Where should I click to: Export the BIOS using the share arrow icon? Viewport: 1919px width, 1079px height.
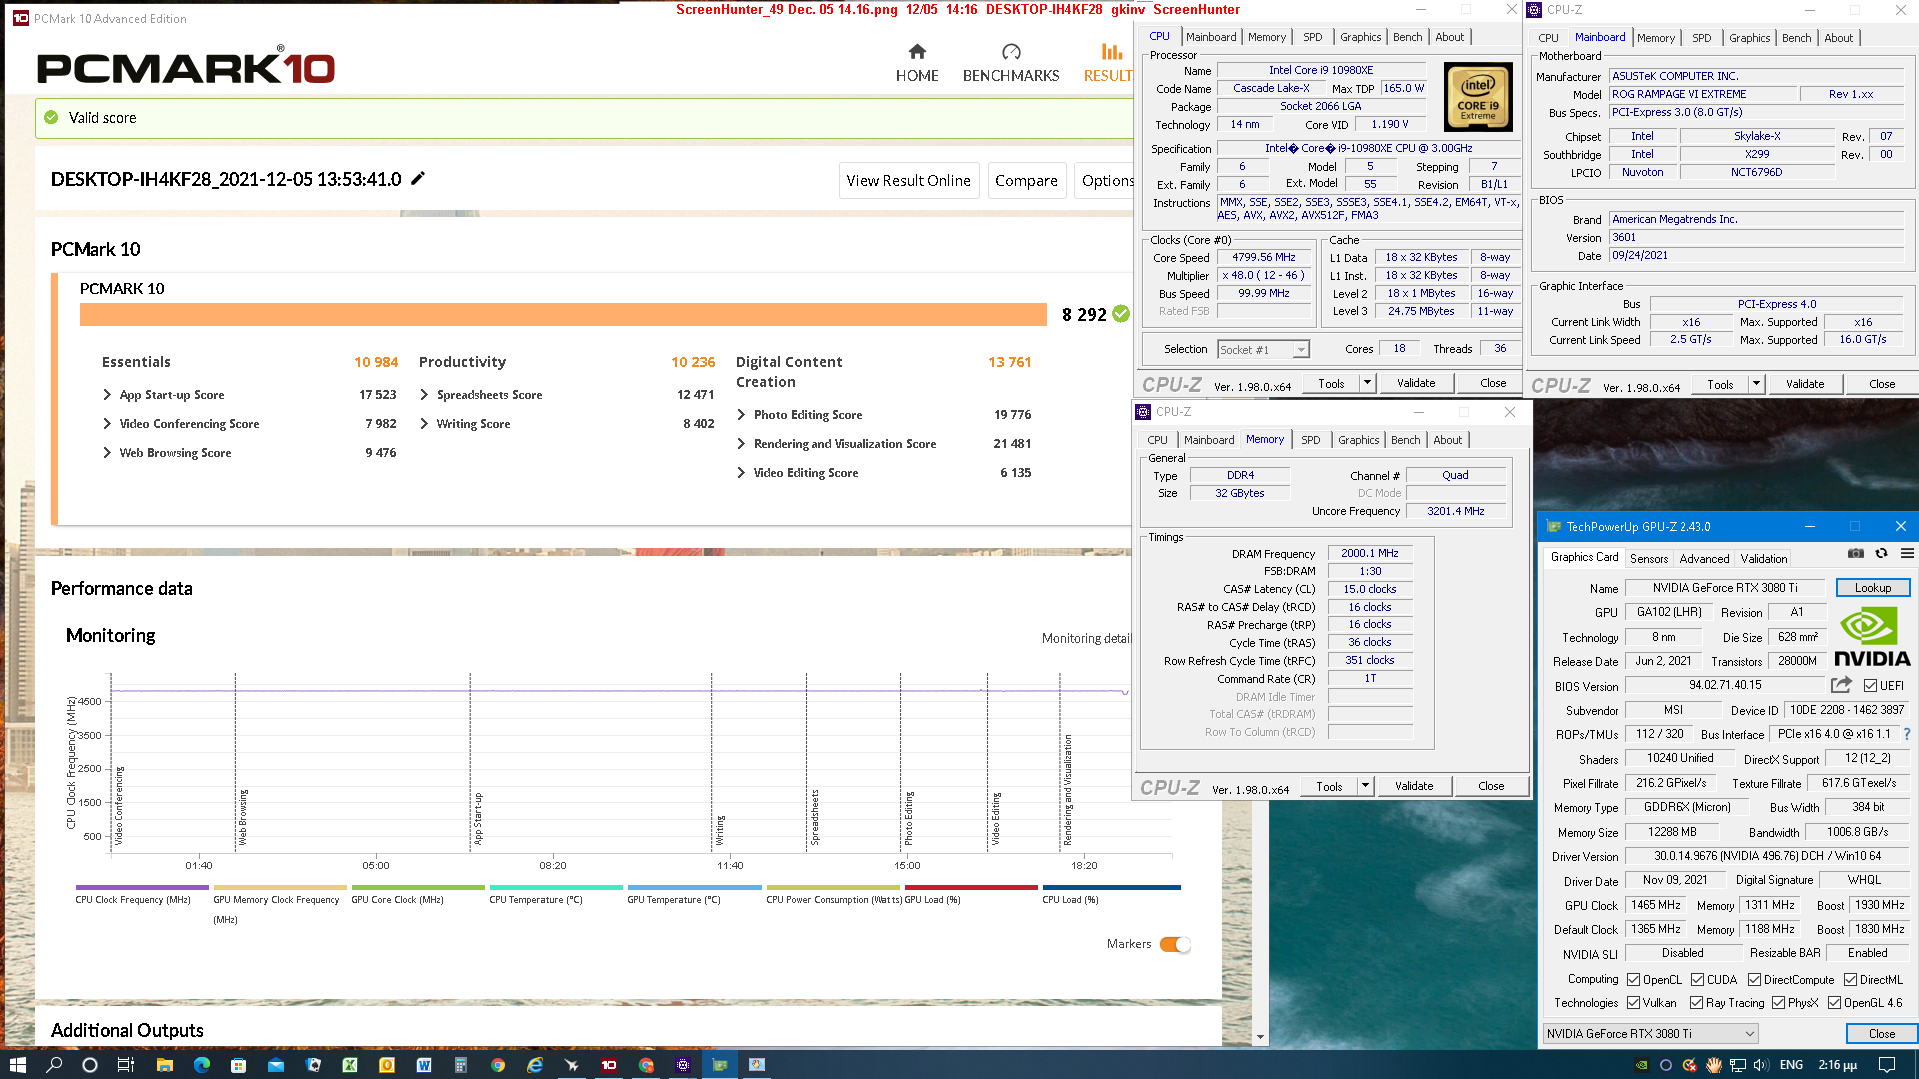tap(1840, 685)
